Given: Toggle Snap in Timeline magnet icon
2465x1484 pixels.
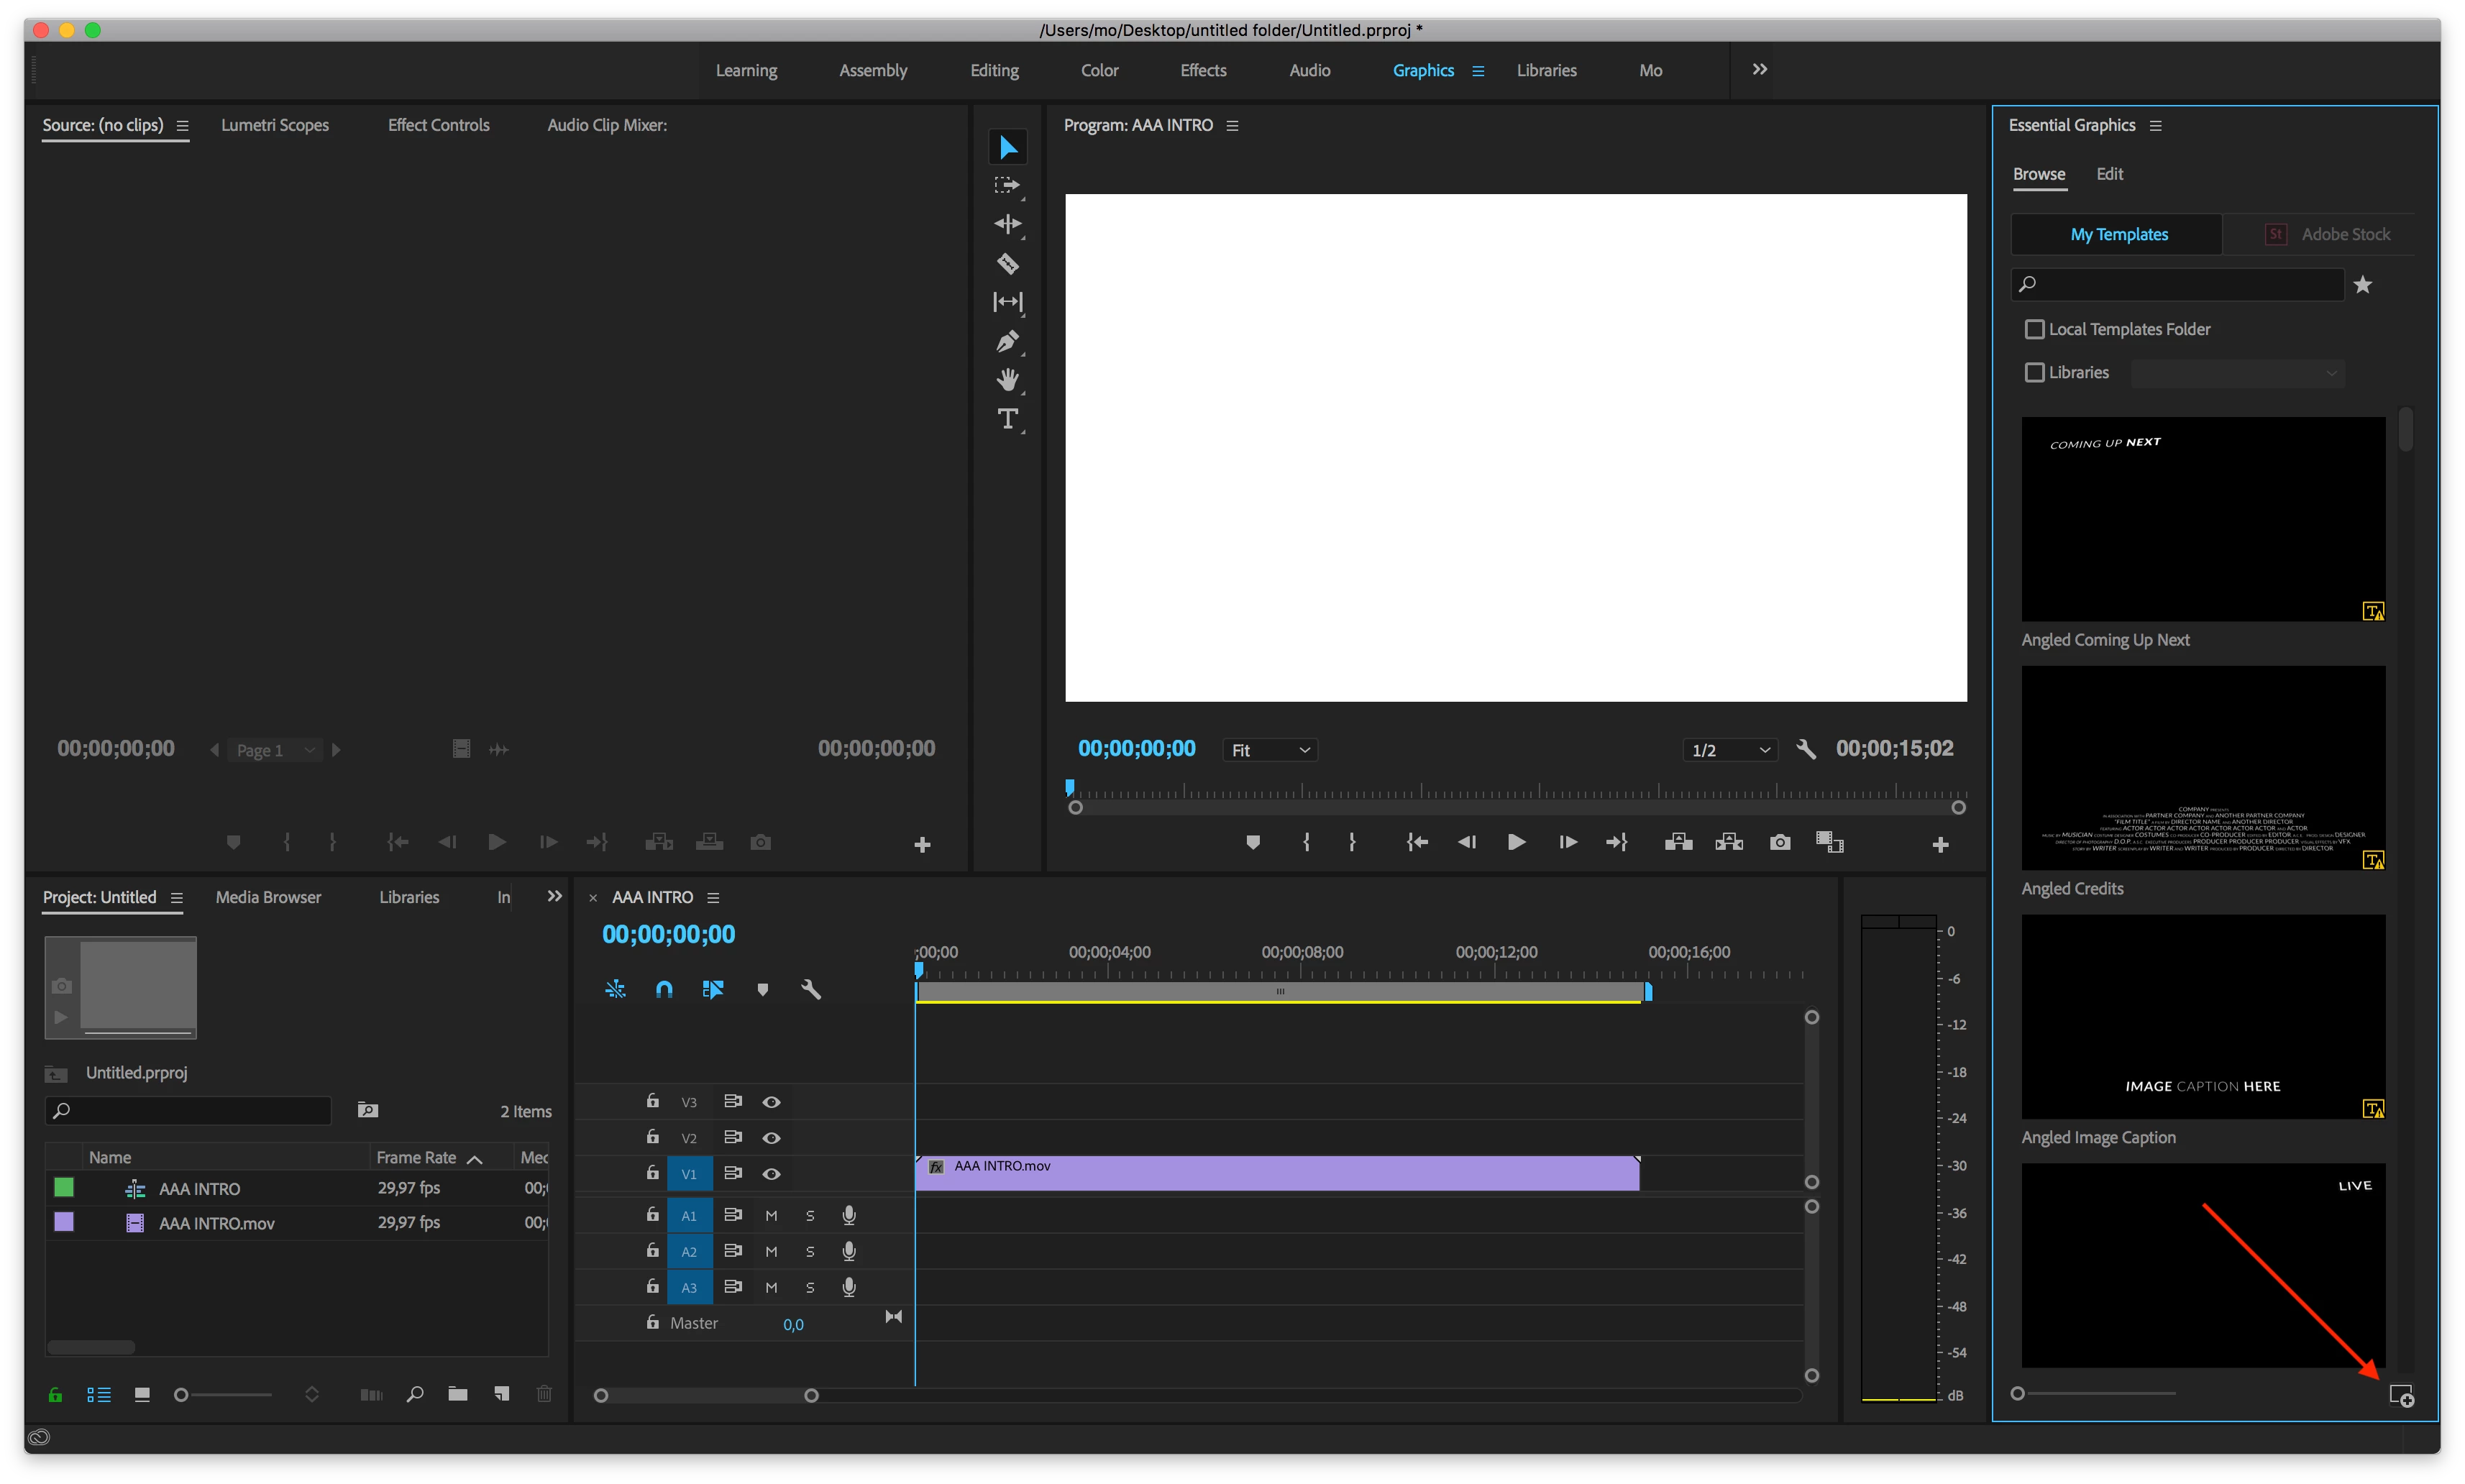Looking at the screenshot, I should [664, 989].
